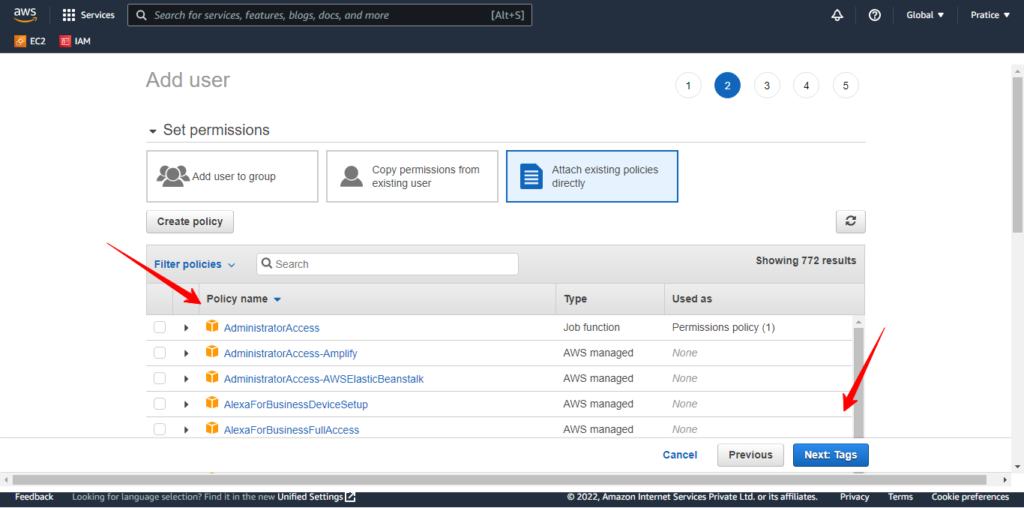Click the policy icon beside AlexaForBusinessDeviceSetup
Viewport: 1024px width, 508px height.
212,404
